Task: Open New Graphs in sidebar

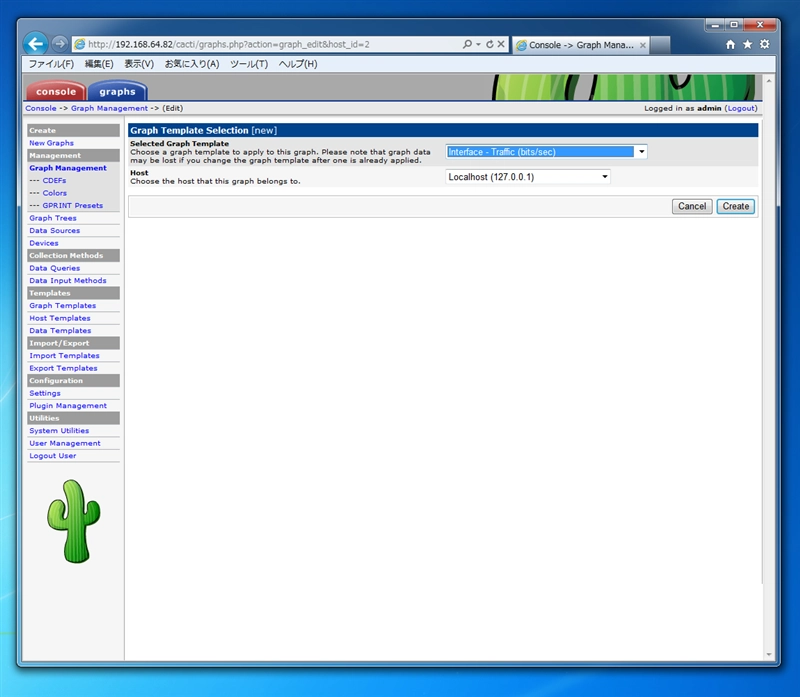Action: [x=52, y=143]
